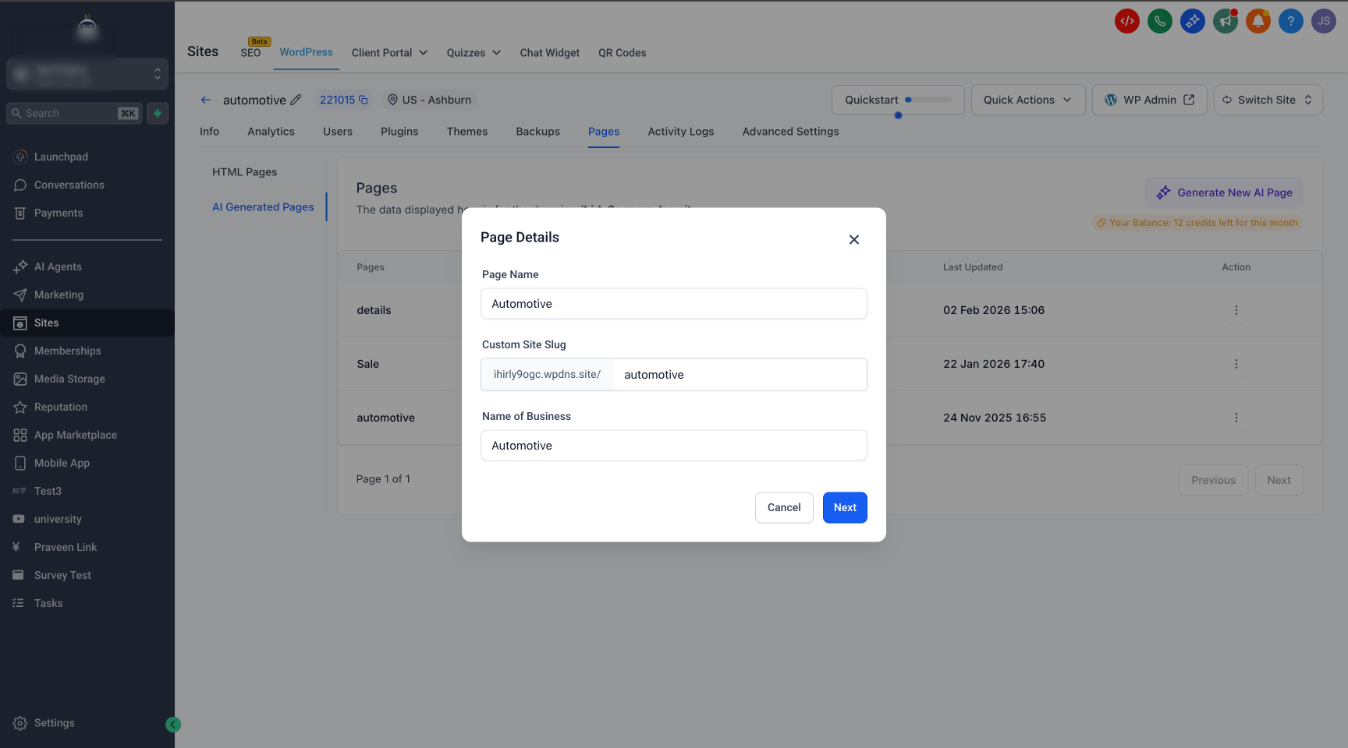Open the Plugins tab
The image size is (1348, 748).
click(x=399, y=131)
